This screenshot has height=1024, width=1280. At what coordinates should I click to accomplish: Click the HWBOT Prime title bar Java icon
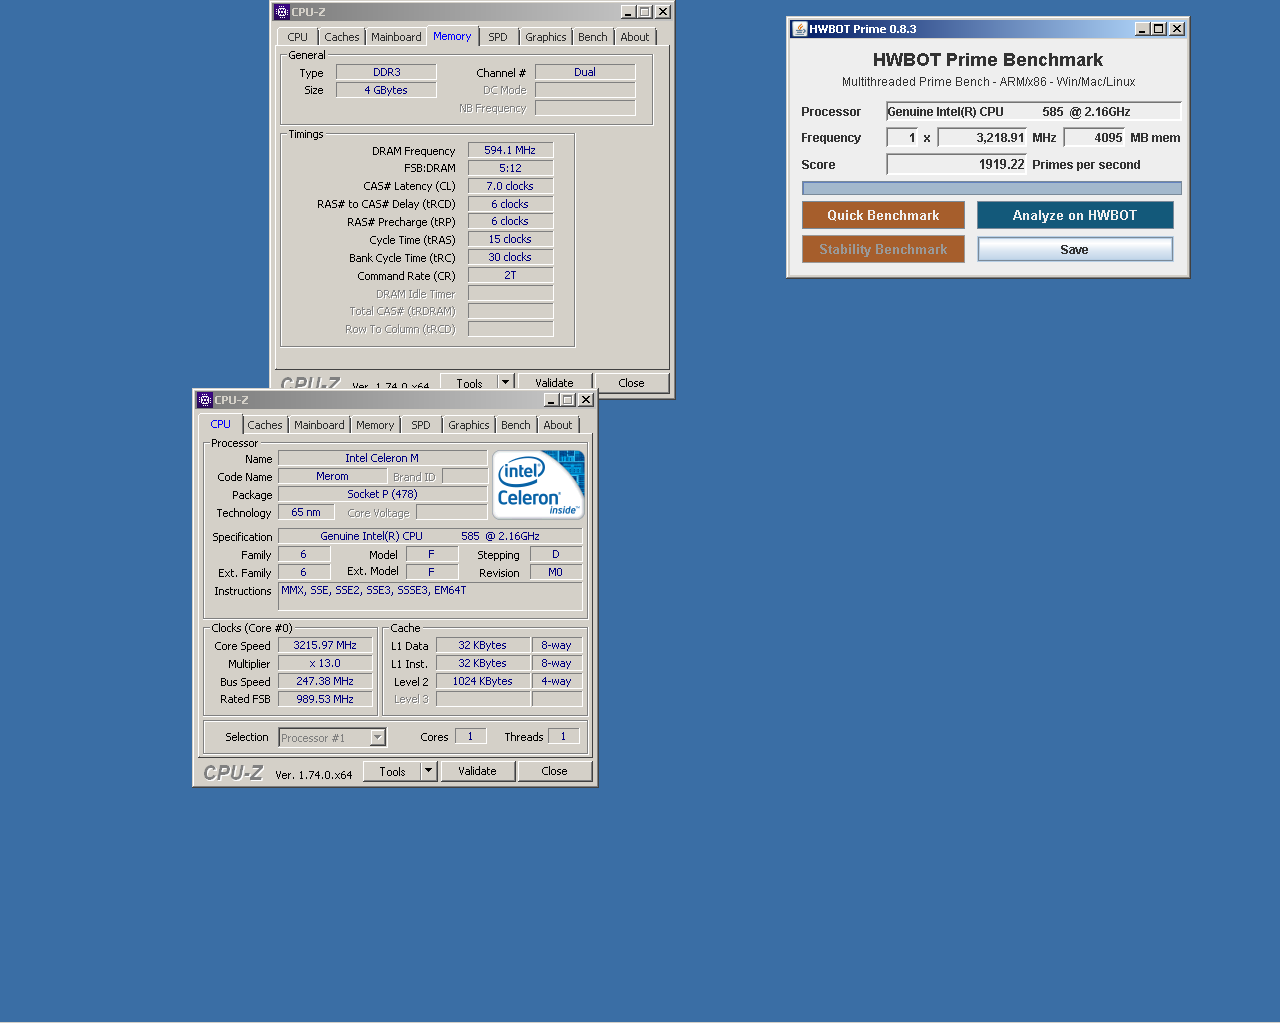799,29
